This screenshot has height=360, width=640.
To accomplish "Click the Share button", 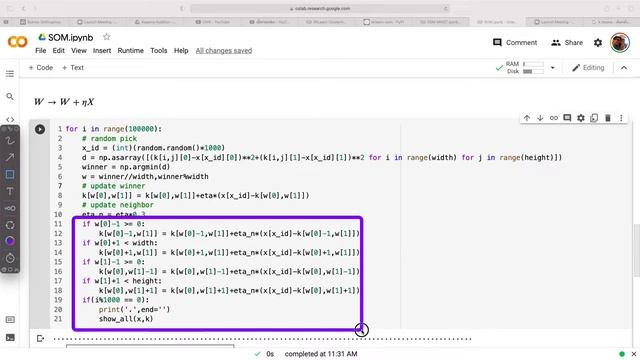I will [x=567, y=42].
